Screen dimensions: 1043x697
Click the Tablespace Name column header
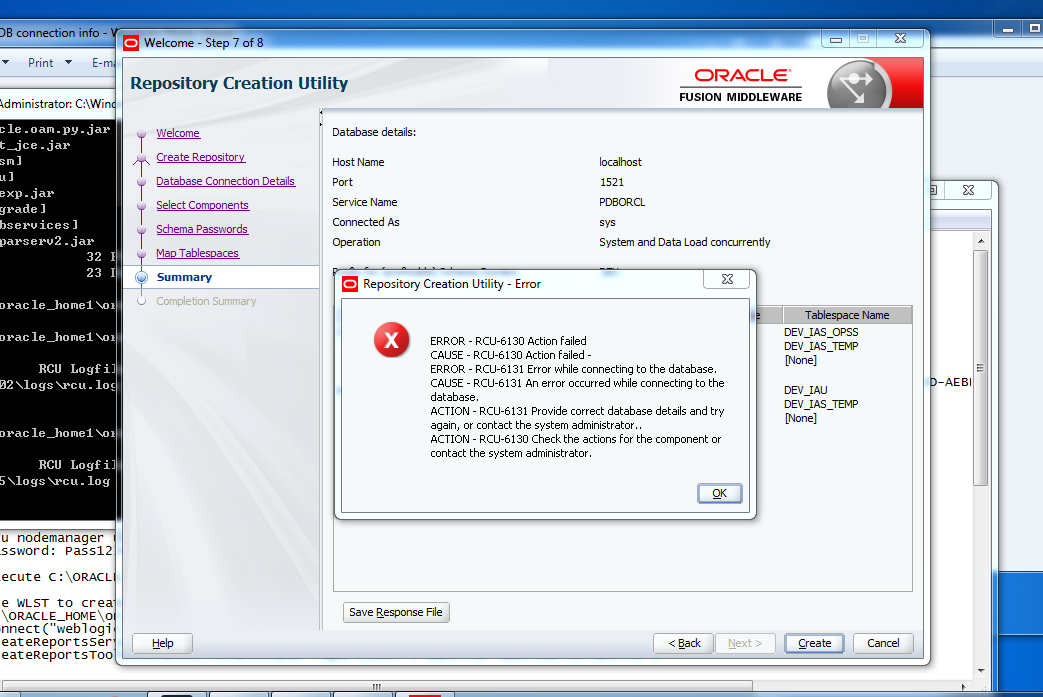tap(847, 315)
